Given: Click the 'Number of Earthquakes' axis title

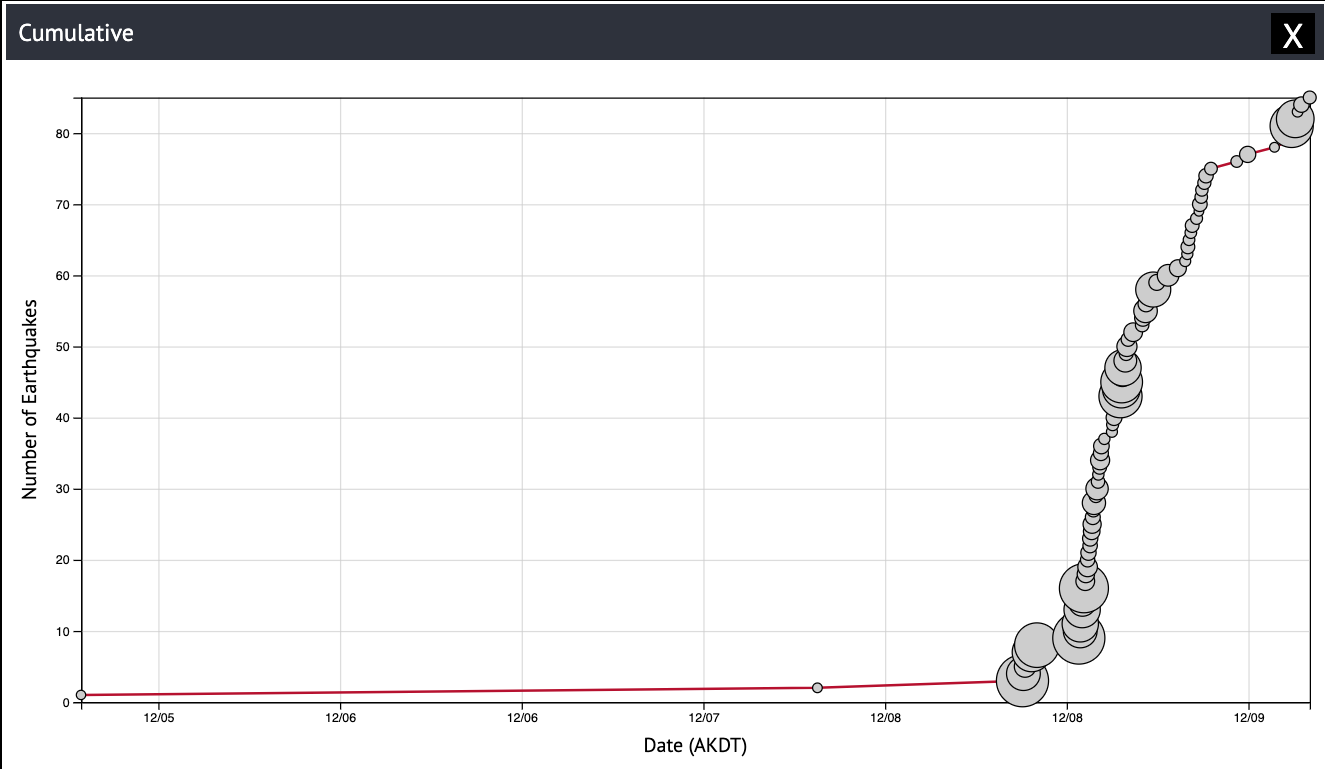Looking at the screenshot, I should pyautogui.click(x=30, y=399).
